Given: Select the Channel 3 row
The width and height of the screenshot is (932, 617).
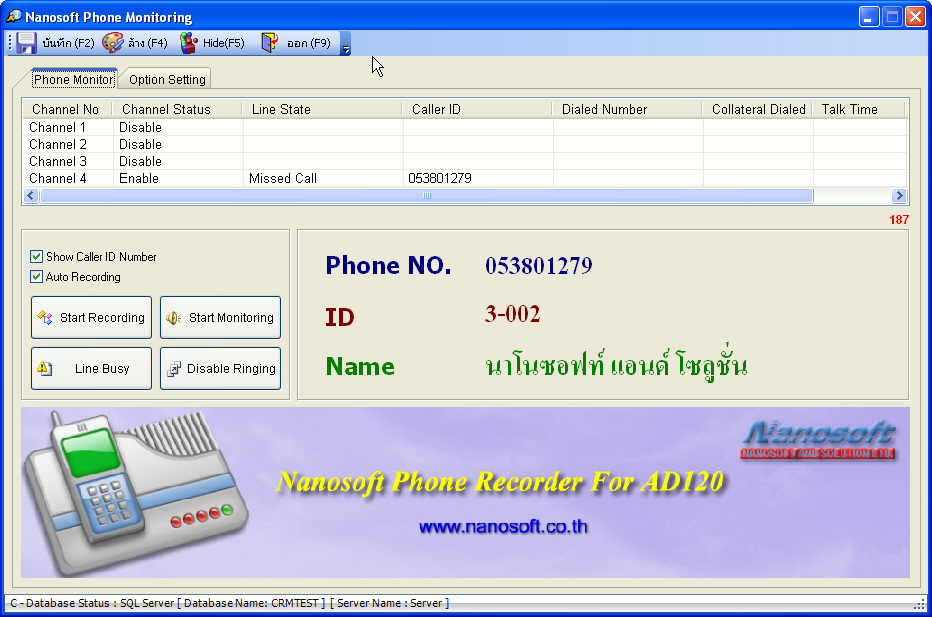Looking at the screenshot, I should (x=465, y=161).
